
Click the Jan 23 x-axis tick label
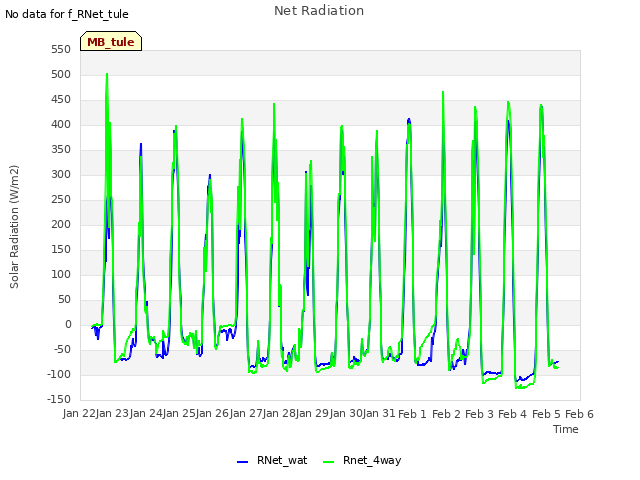pyautogui.click(x=112, y=413)
